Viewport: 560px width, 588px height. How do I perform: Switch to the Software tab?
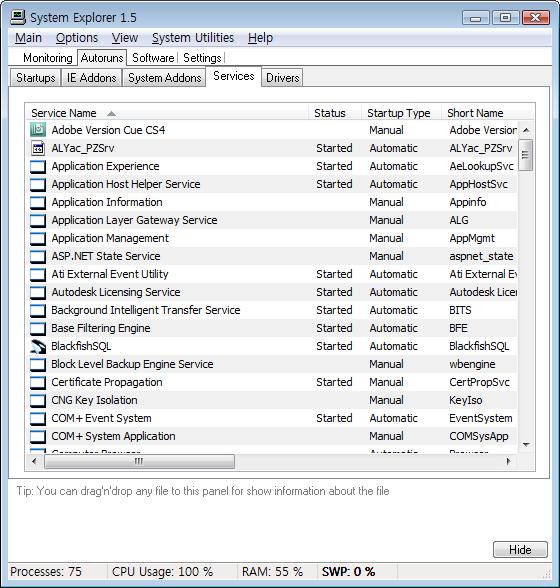(x=153, y=58)
